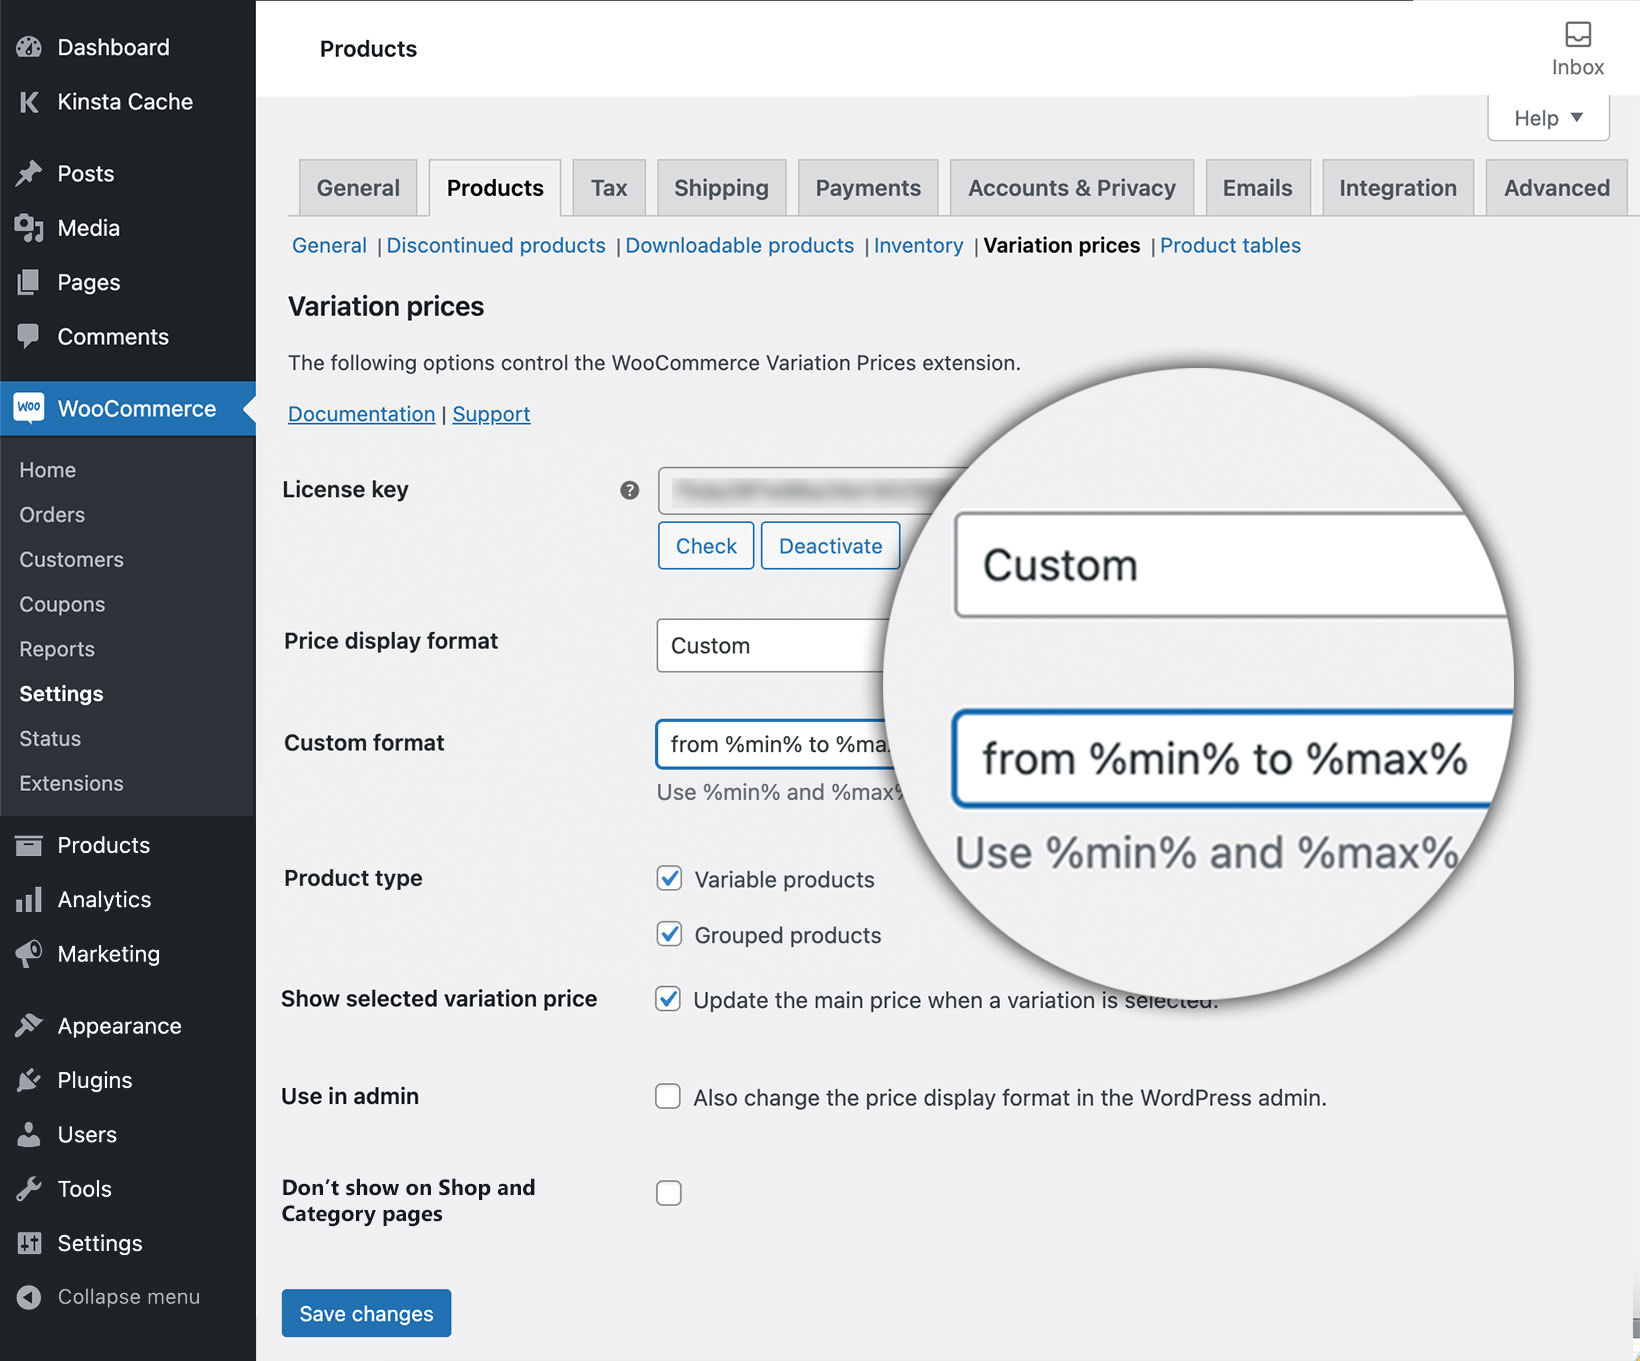Open WooCommerce Home submenu item

pyautogui.click(x=48, y=470)
